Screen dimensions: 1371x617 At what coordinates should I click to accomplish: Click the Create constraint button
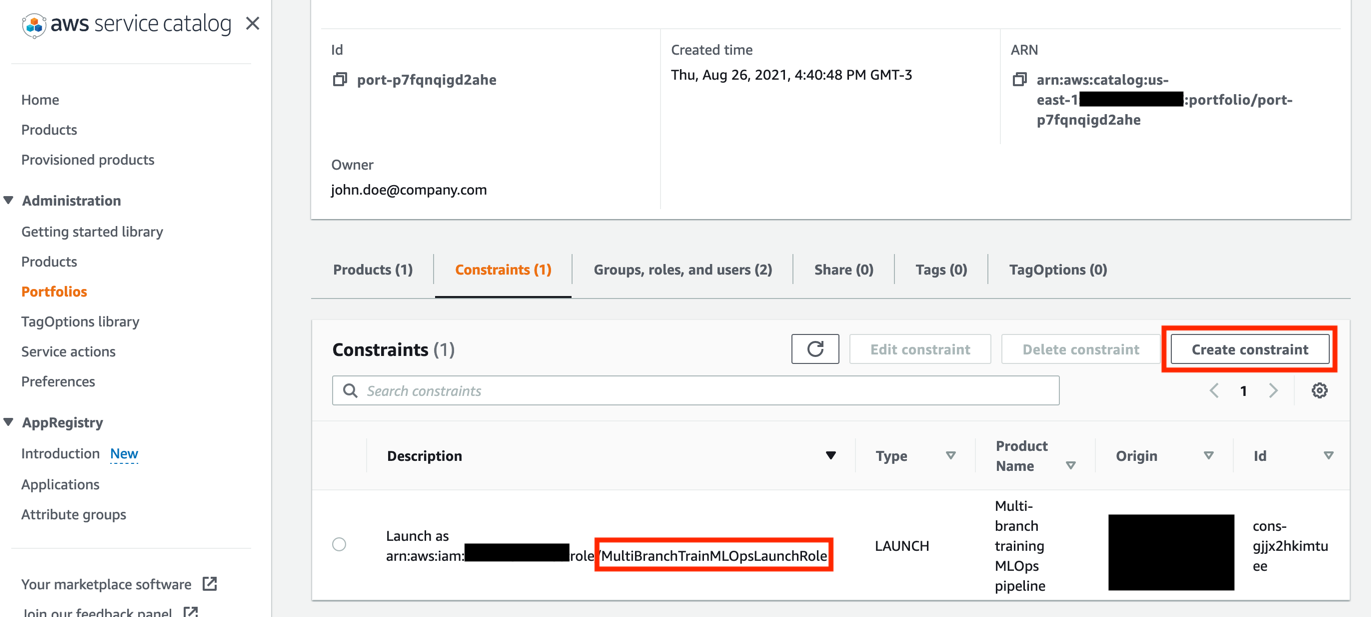[1250, 349]
